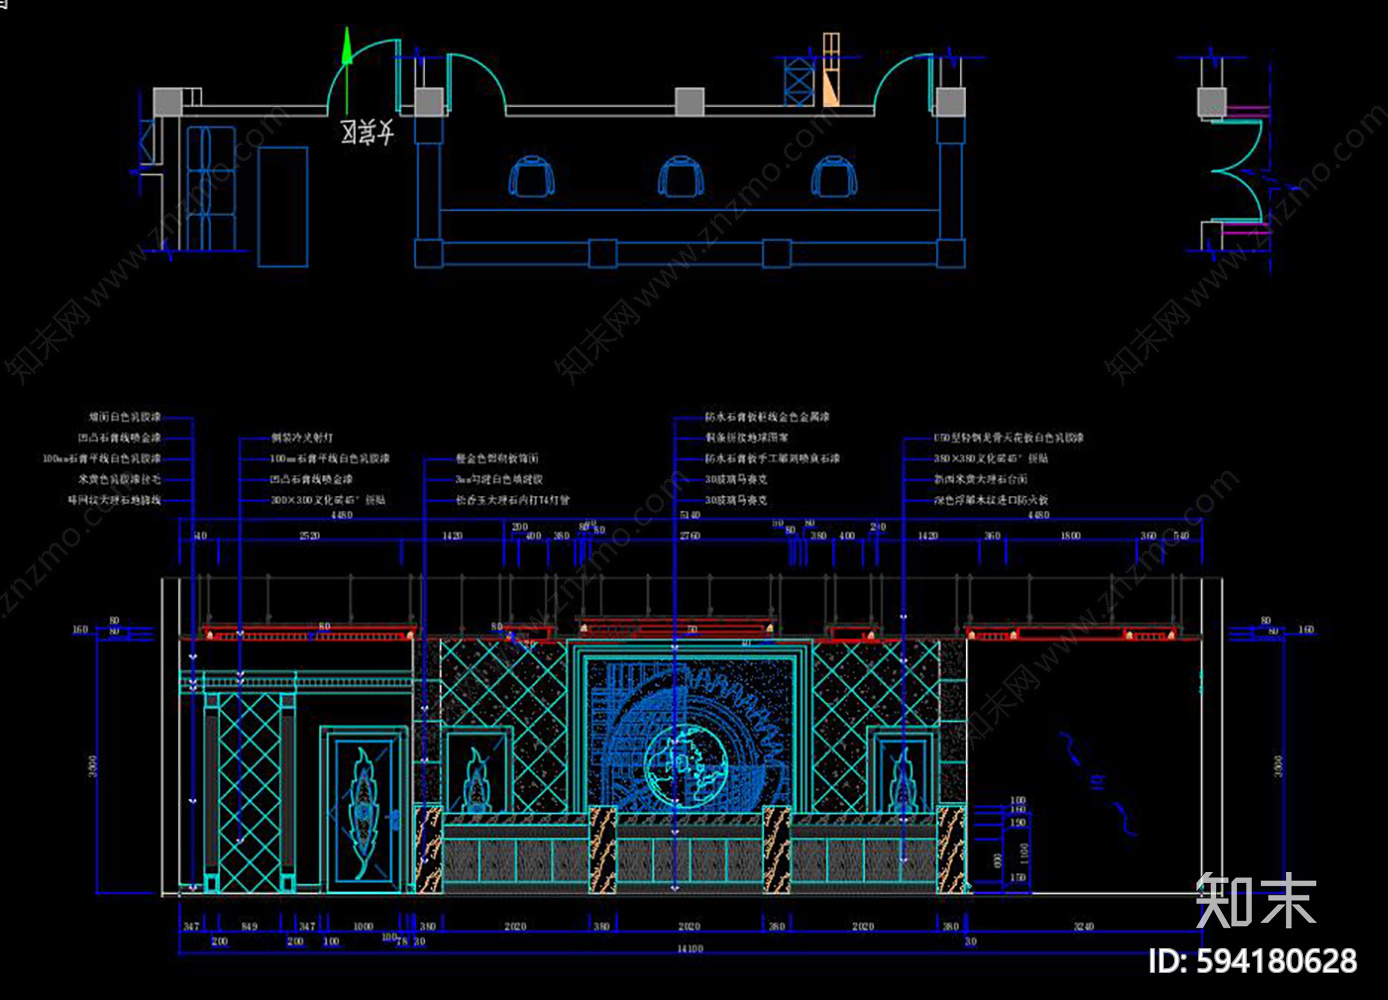Click the 380×380 文化砖 annotation
The height and width of the screenshot is (1000, 1388).
[991, 459]
